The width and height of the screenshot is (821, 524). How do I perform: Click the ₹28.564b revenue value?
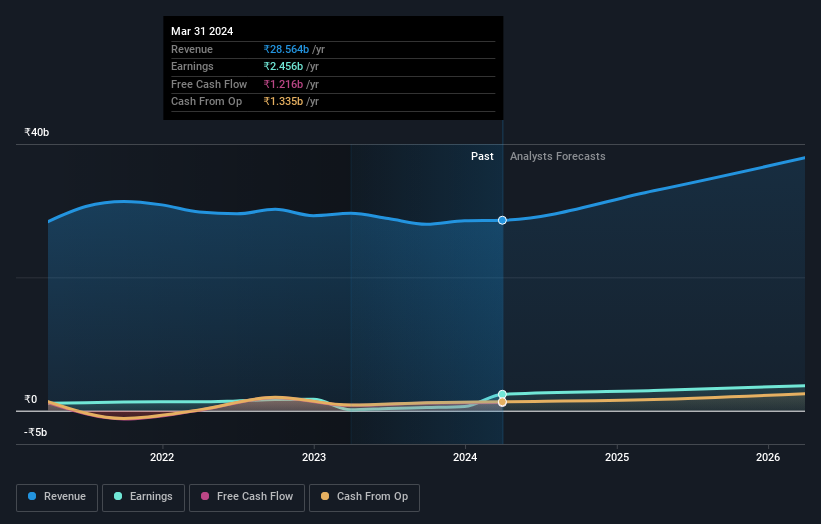[286, 49]
